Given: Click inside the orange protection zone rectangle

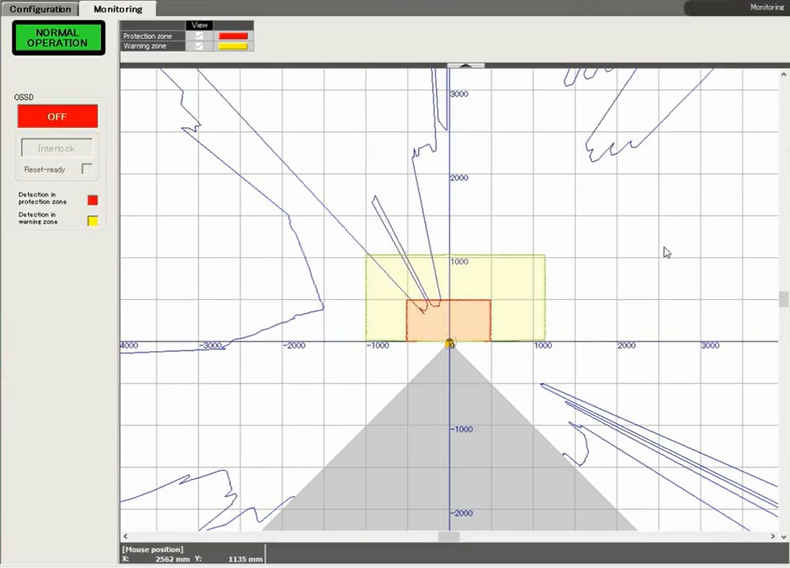Looking at the screenshot, I should tap(465, 320).
